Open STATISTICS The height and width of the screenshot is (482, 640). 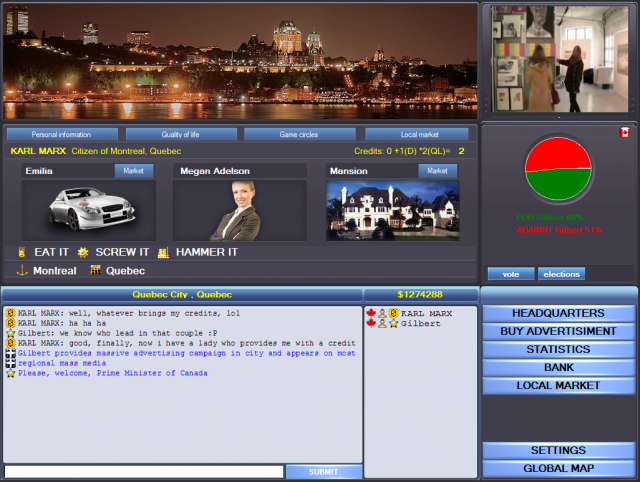click(558, 349)
